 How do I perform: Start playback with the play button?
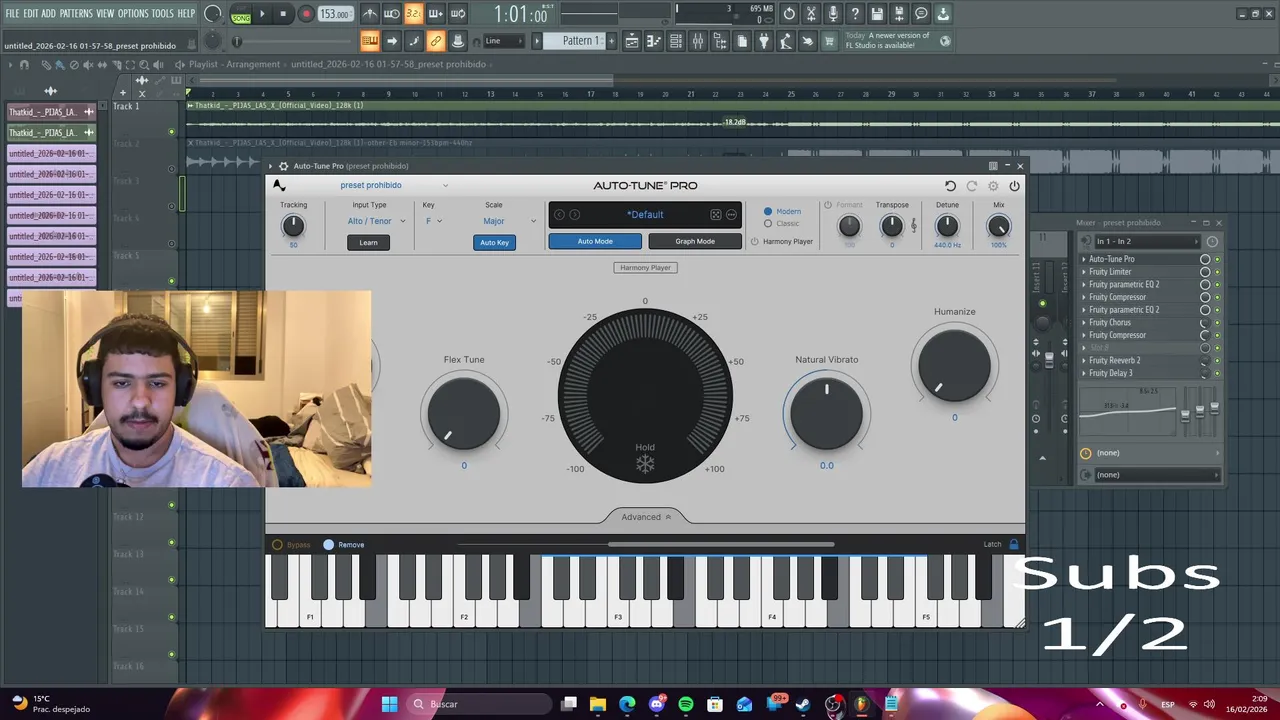pyautogui.click(x=262, y=14)
